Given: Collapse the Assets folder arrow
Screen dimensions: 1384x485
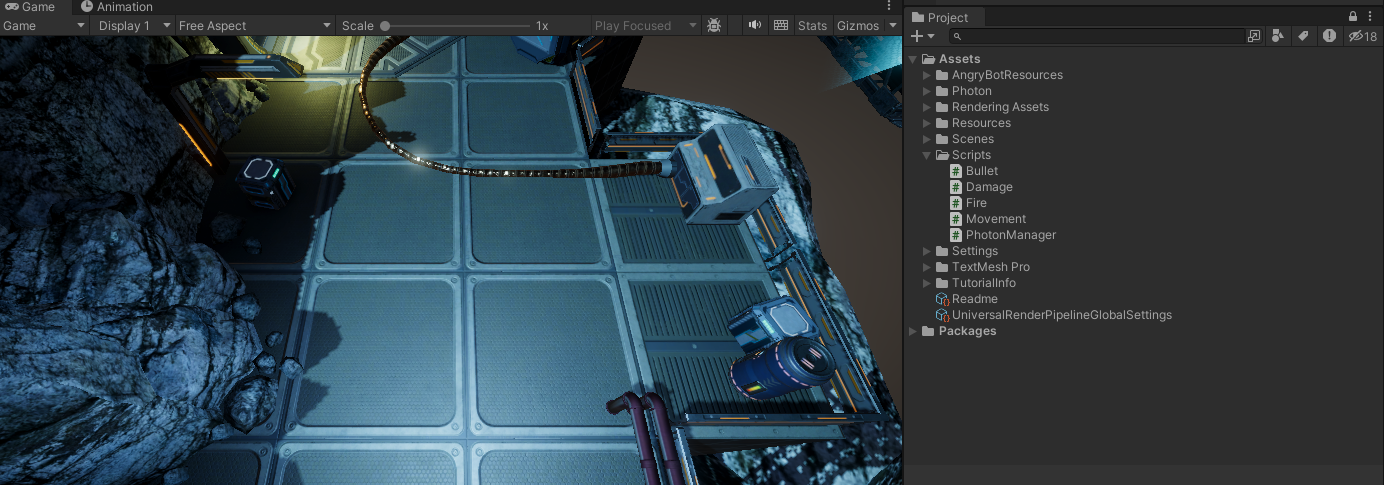Looking at the screenshot, I should pyautogui.click(x=913, y=59).
